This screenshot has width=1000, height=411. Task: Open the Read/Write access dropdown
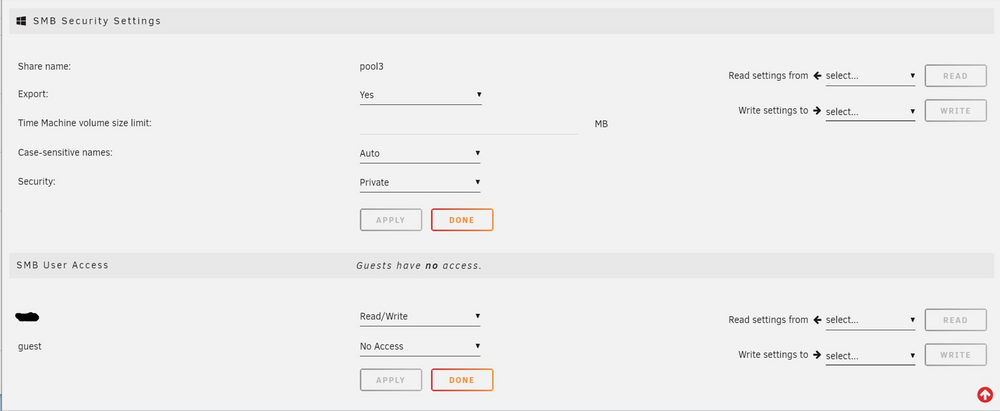[420, 317]
